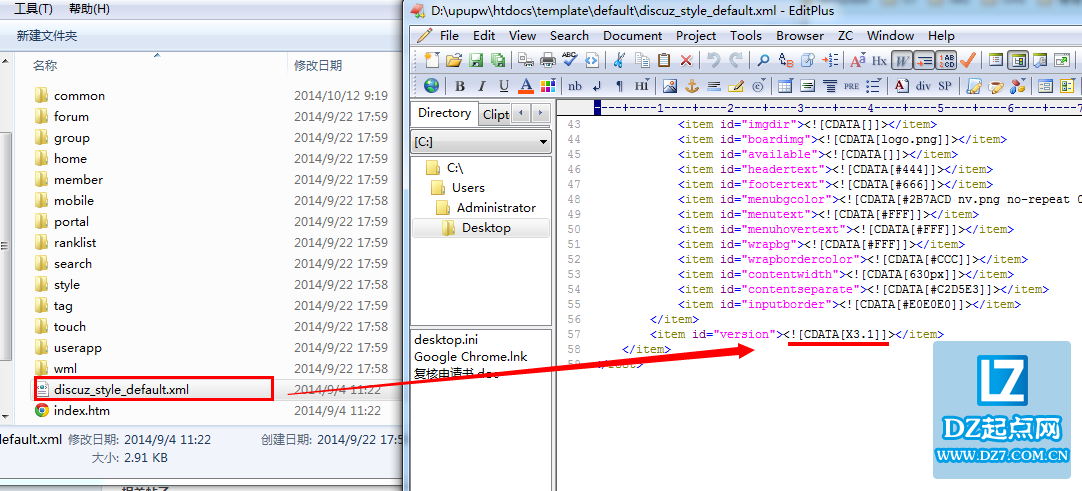Toggle Underline formatting U

coord(504,86)
